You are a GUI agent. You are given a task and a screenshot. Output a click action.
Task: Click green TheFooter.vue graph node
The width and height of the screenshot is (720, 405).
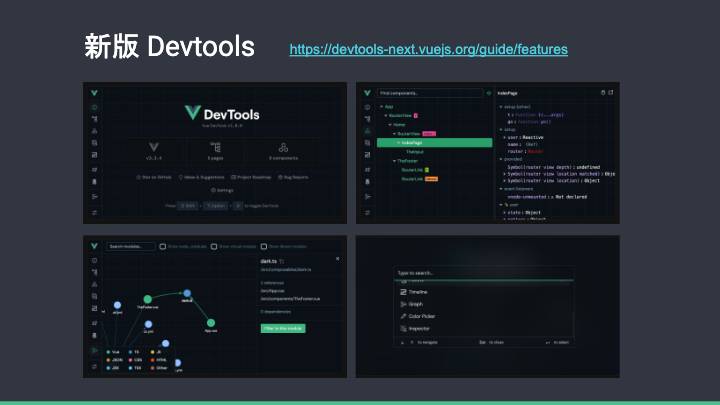(147, 299)
